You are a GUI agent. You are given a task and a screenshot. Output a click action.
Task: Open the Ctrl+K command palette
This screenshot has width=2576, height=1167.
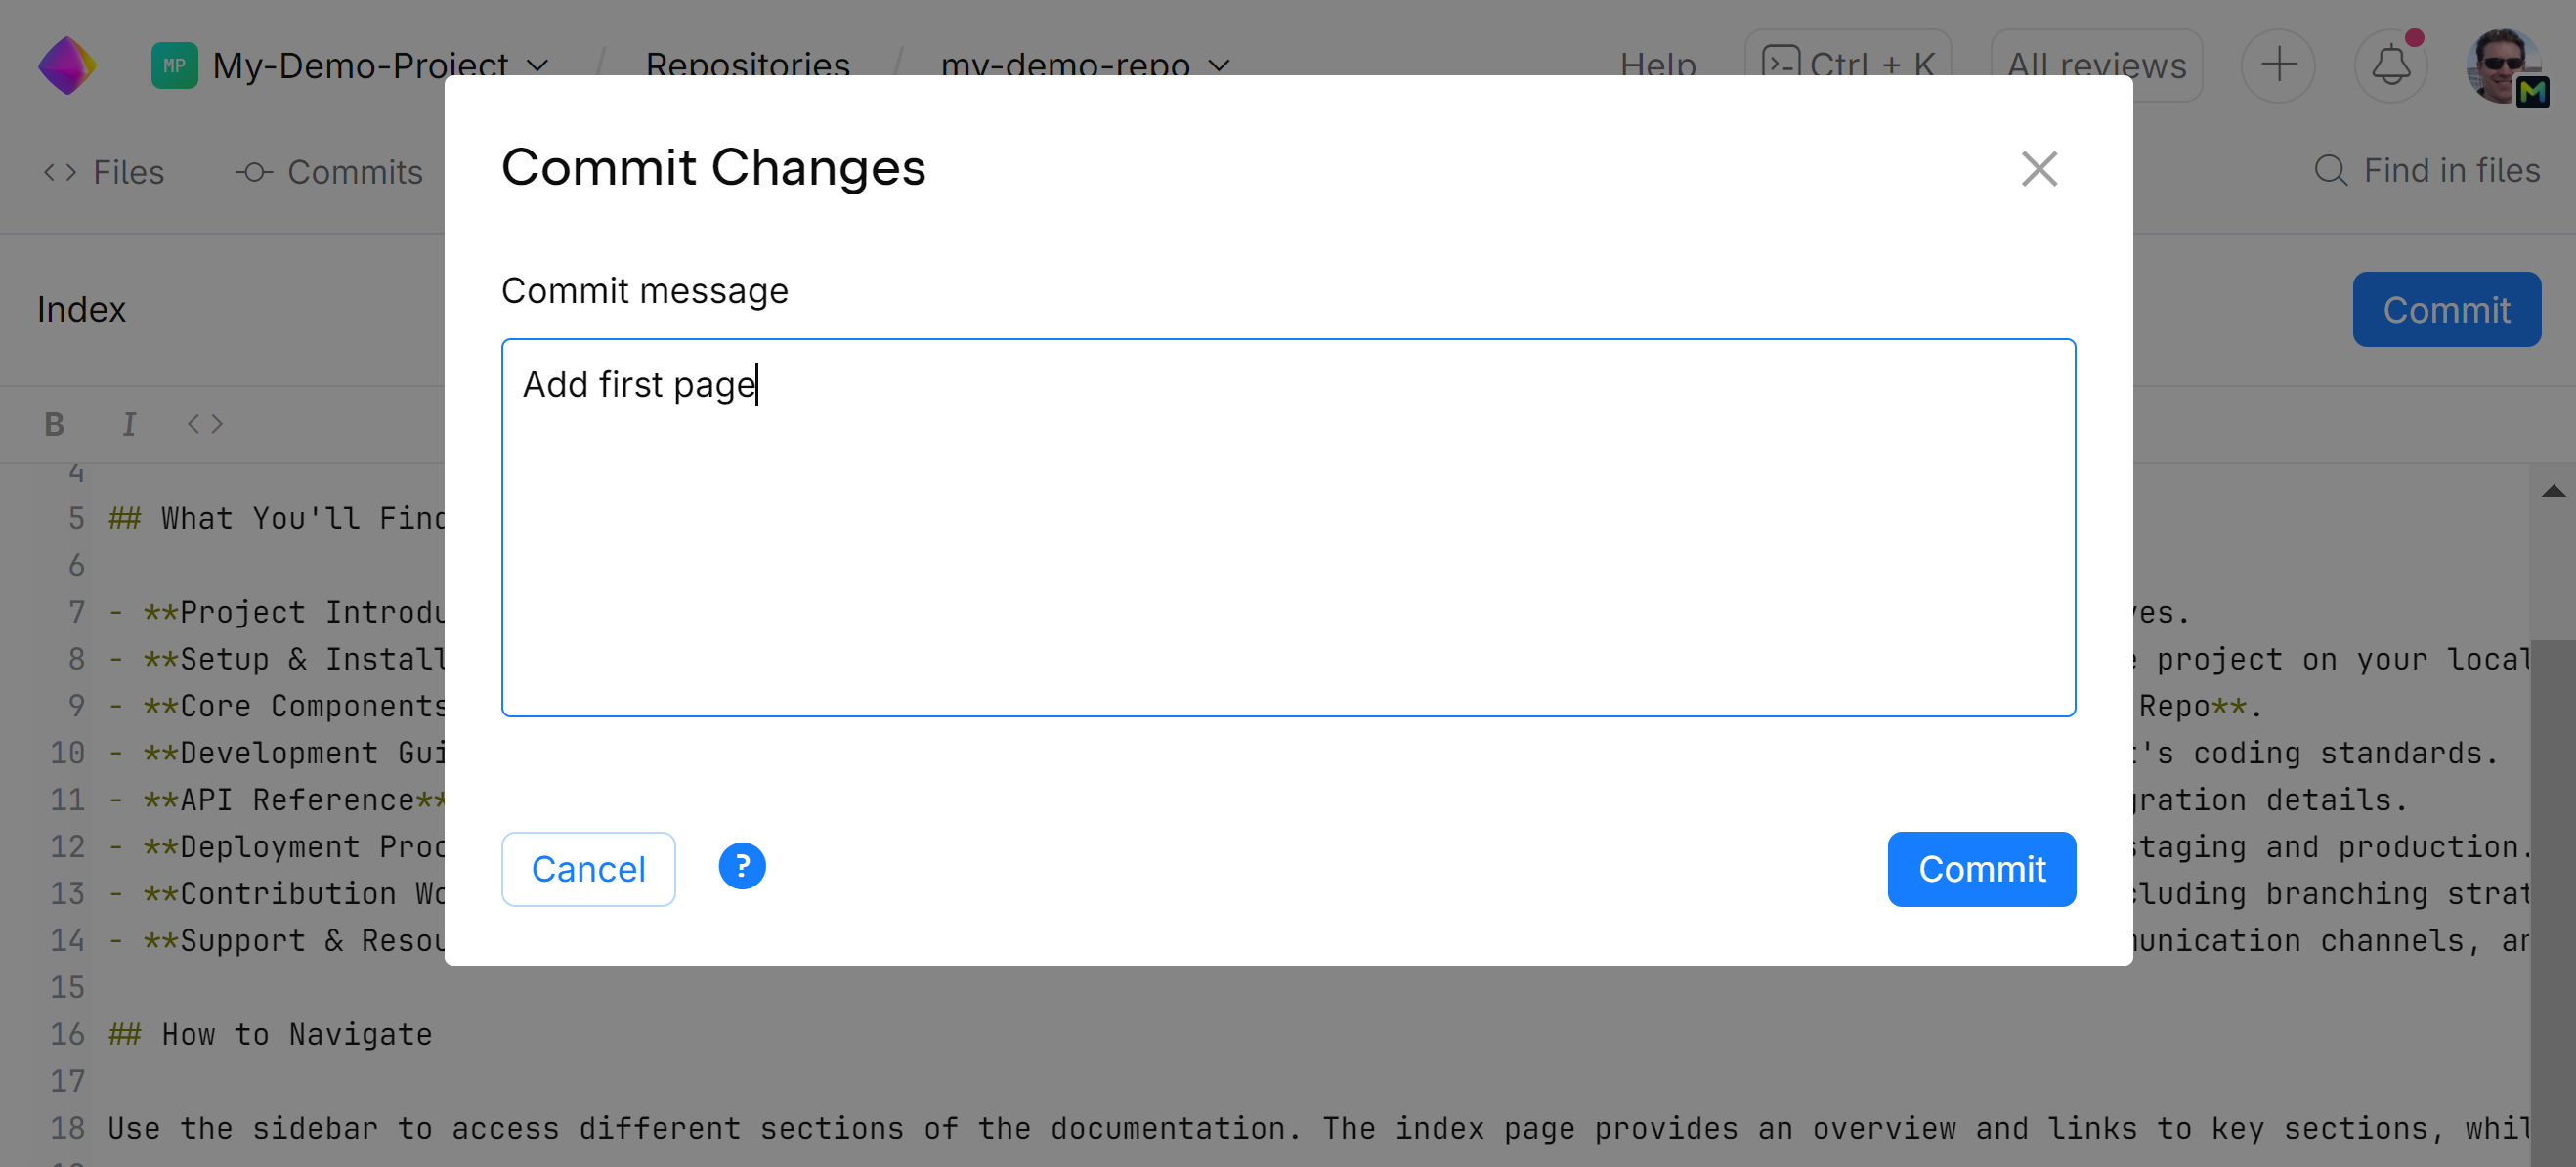coord(1848,63)
